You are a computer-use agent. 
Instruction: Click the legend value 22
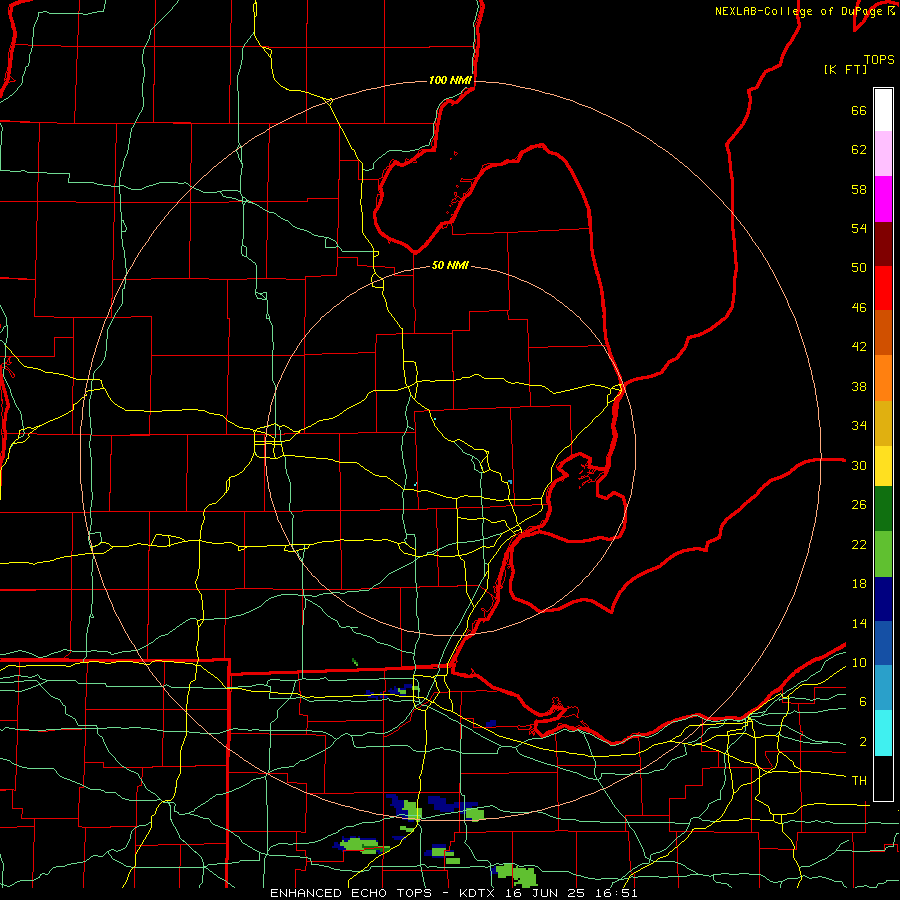pos(859,545)
